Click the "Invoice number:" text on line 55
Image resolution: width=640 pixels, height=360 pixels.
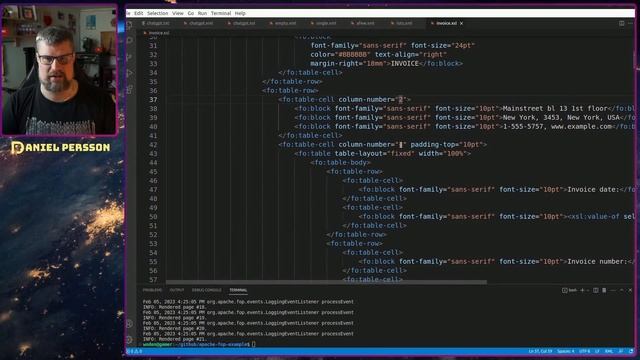pyautogui.click(x=597, y=261)
